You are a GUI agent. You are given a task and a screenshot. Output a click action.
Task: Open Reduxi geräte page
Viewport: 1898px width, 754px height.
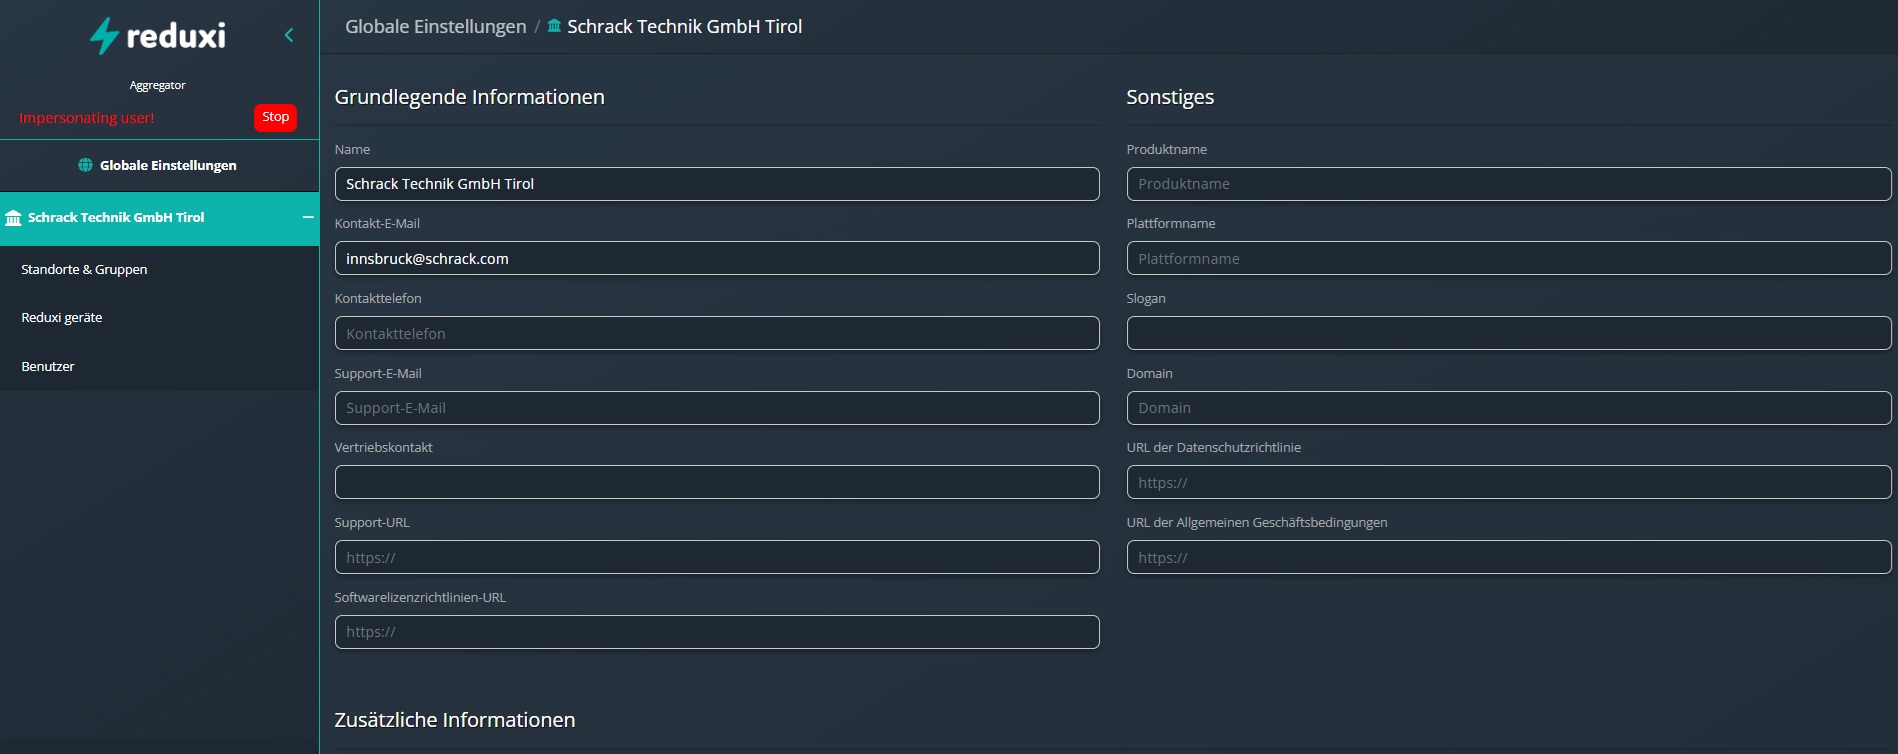click(x=62, y=317)
